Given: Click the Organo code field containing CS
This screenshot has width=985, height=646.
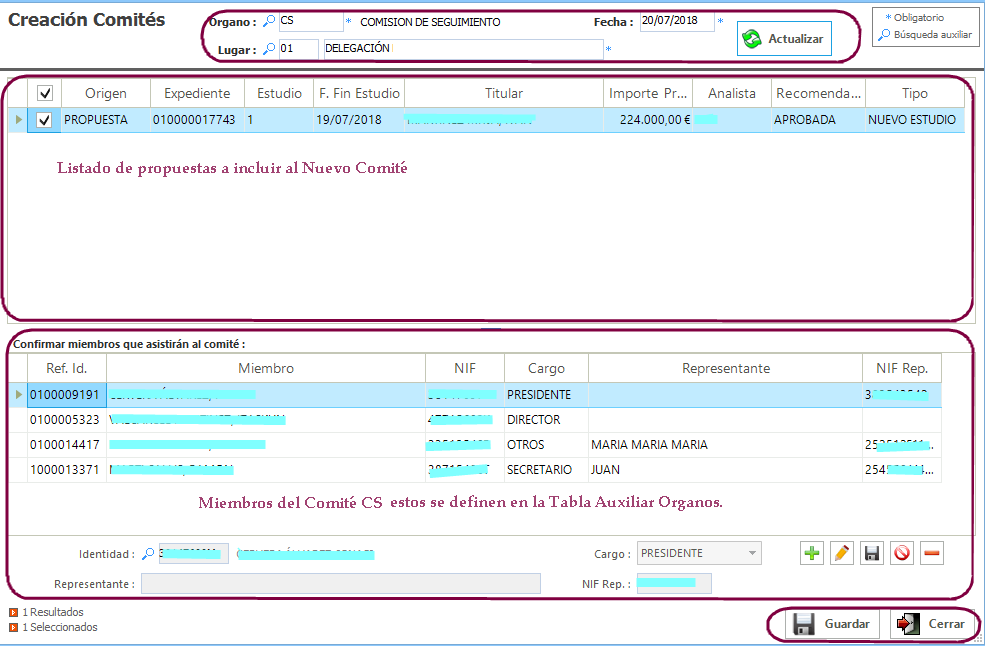Looking at the screenshot, I should [311, 21].
